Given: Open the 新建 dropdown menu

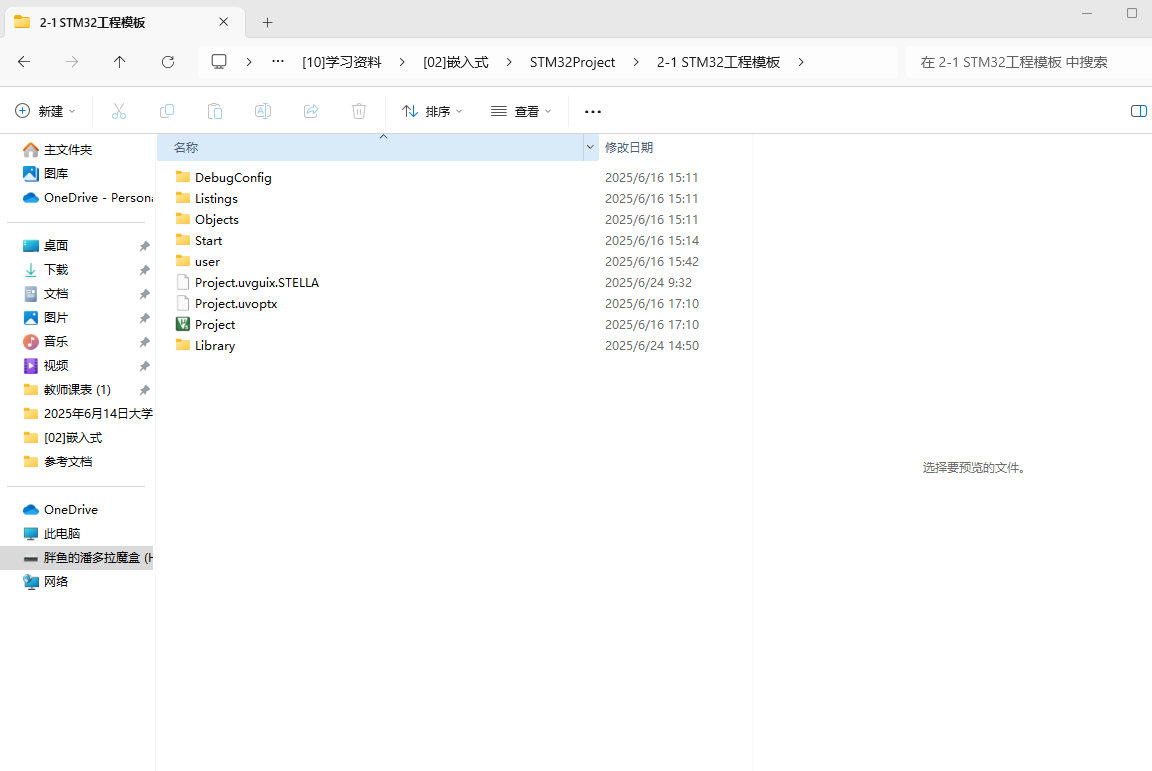Looking at the screenshot, I should coord(46,111).
